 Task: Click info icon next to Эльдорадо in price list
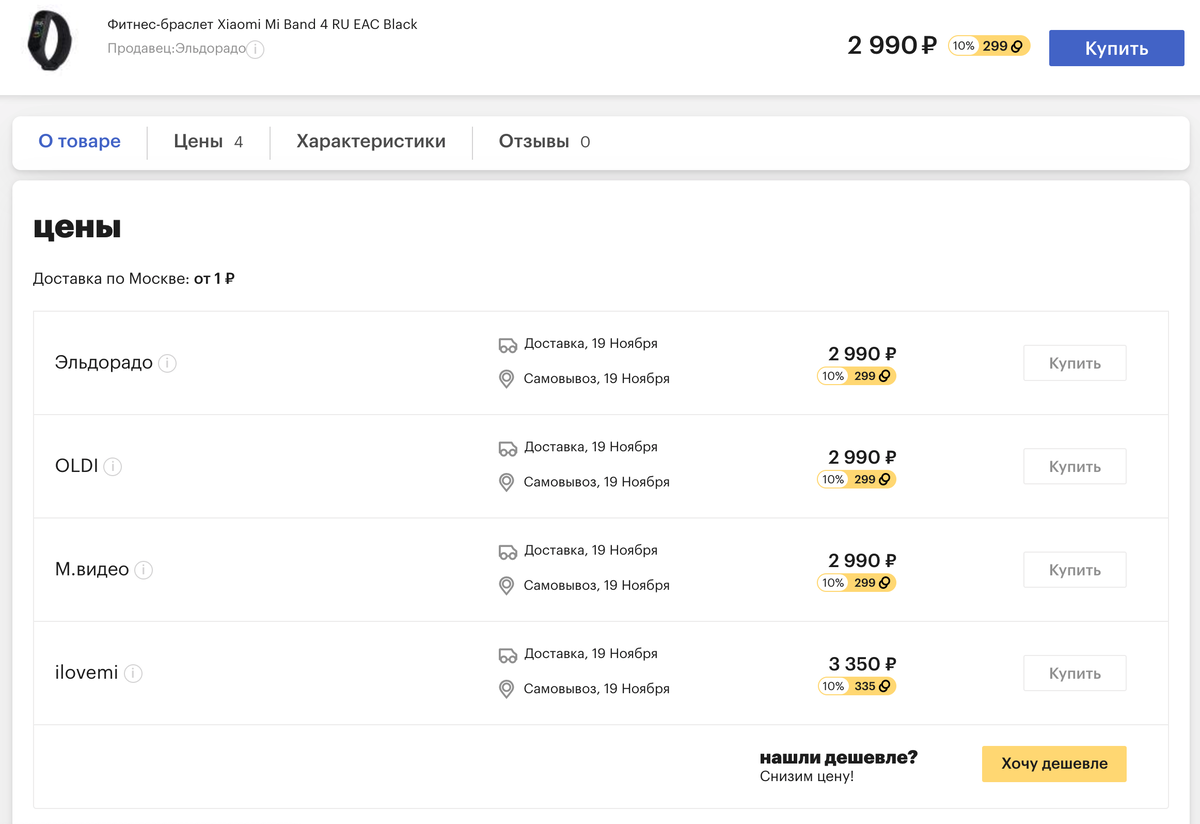(x=168, y=364)
